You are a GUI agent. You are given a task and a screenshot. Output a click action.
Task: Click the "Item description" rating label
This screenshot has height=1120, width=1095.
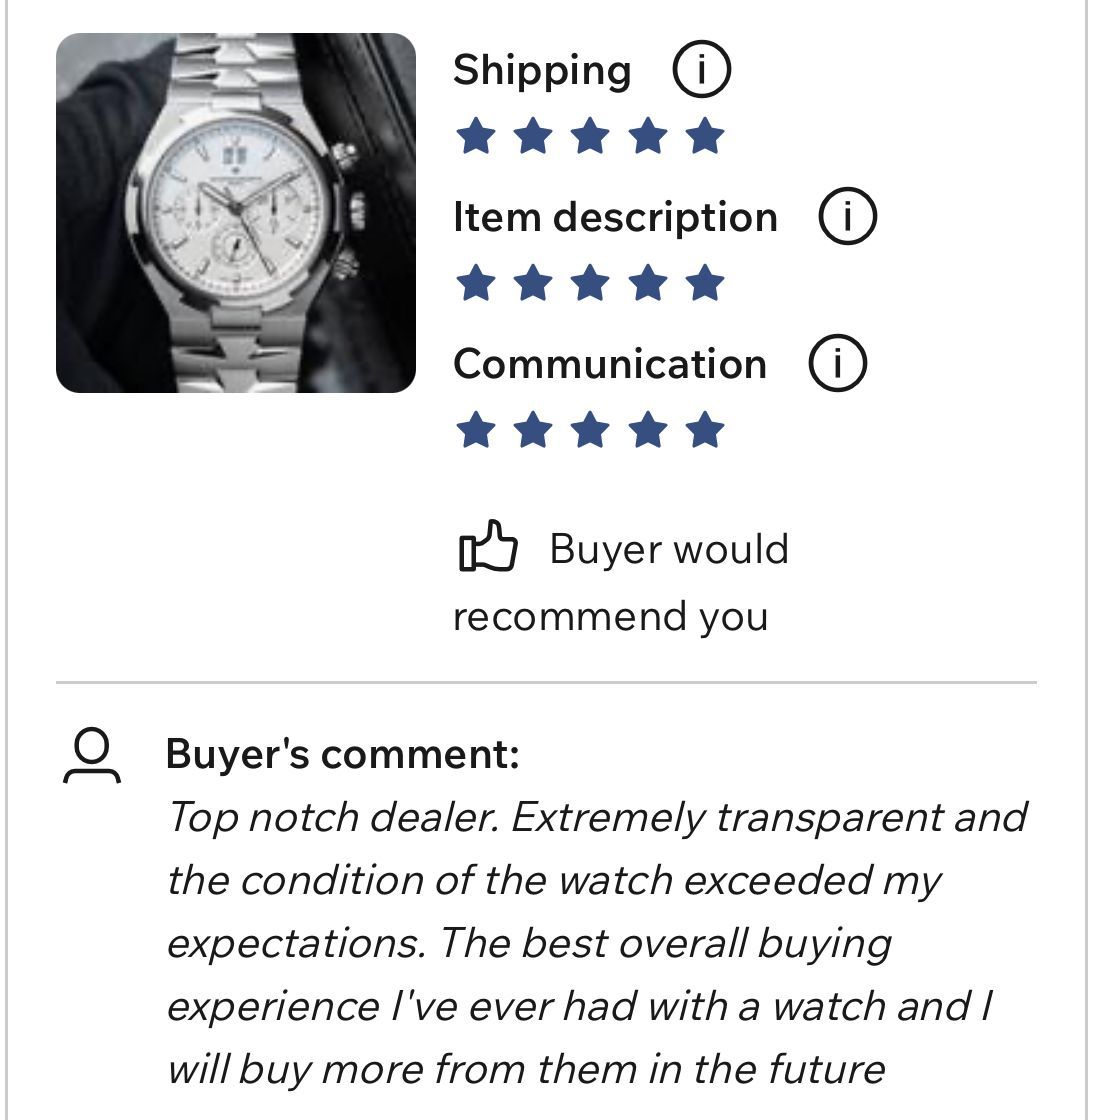tap(614, 217)
